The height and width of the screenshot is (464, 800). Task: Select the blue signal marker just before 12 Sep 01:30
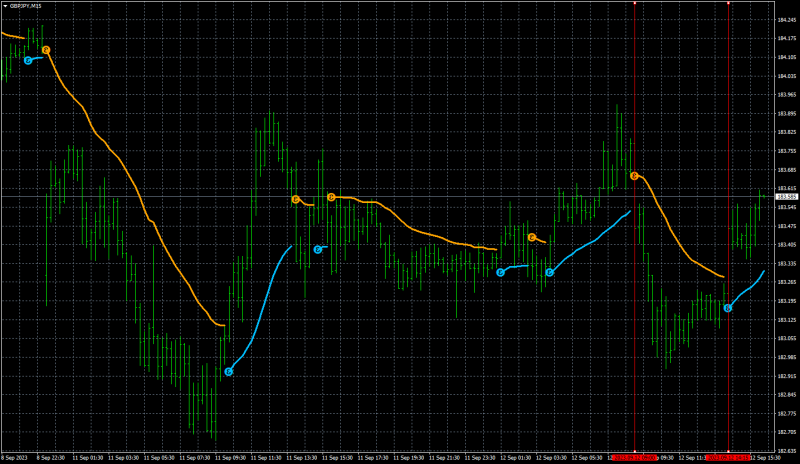tap(501, 272)
